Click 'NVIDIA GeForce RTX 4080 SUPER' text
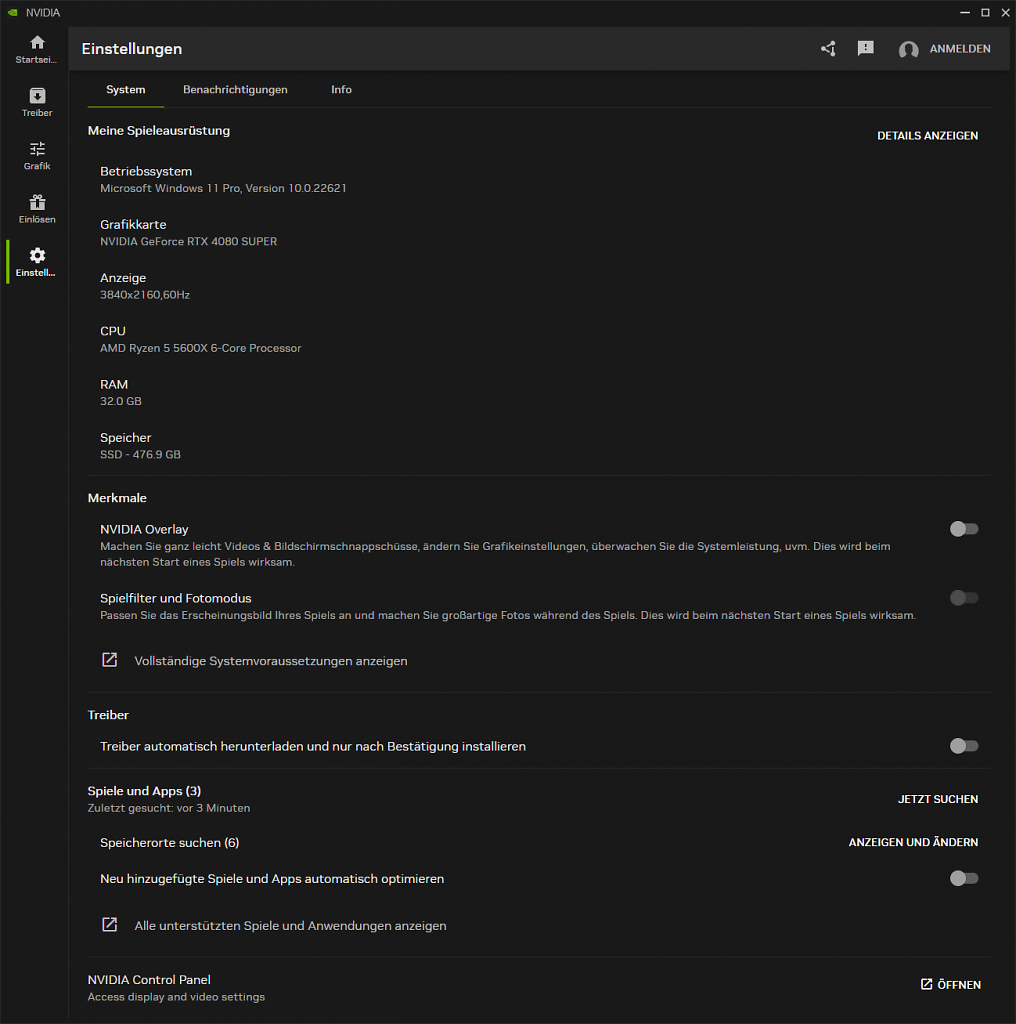This screenshot has height=1024, width=1016. 189,242
